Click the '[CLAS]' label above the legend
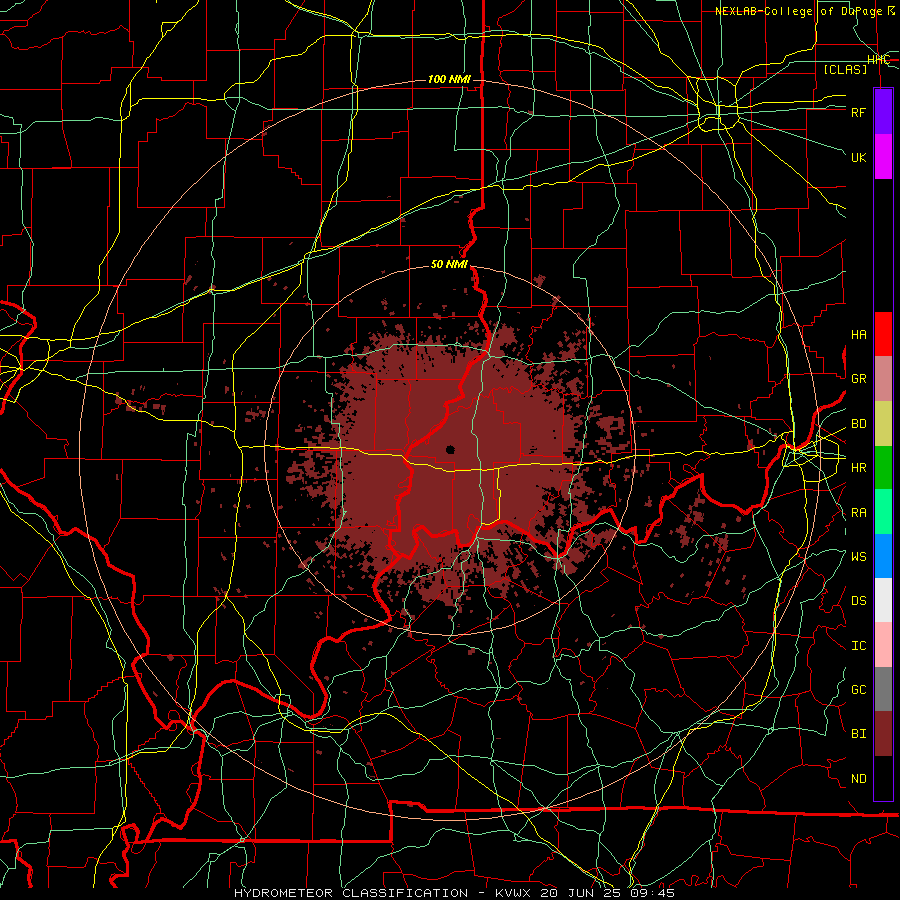Screen dimensions: 900x900 tap(845, 69)
